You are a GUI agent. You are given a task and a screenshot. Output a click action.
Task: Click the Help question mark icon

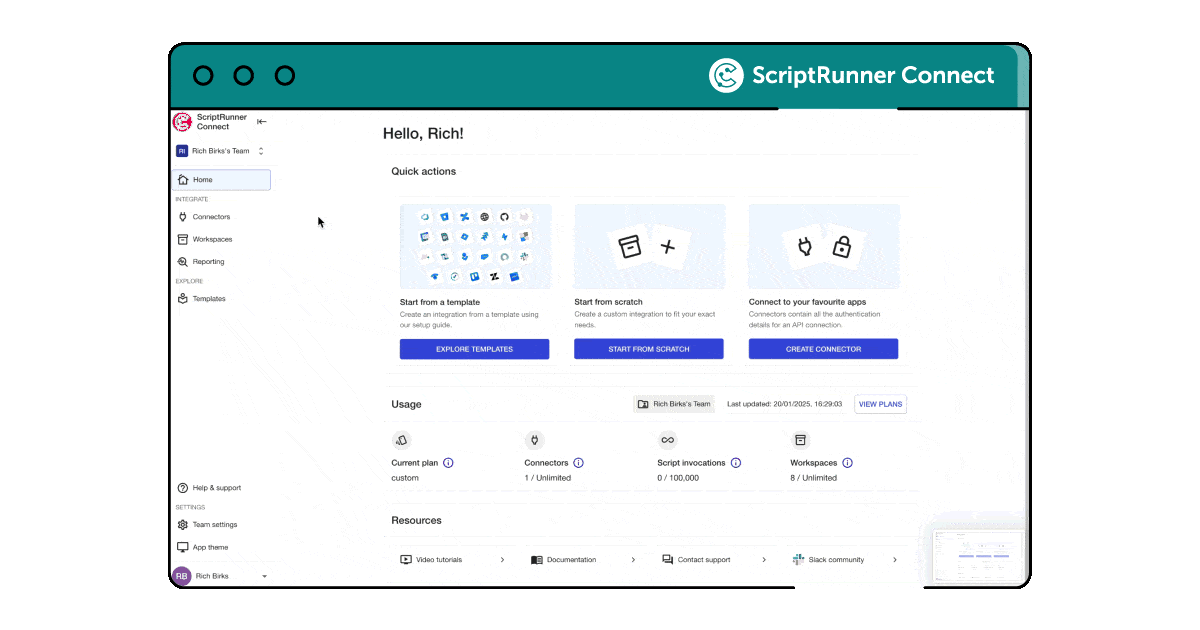[183, 488]
